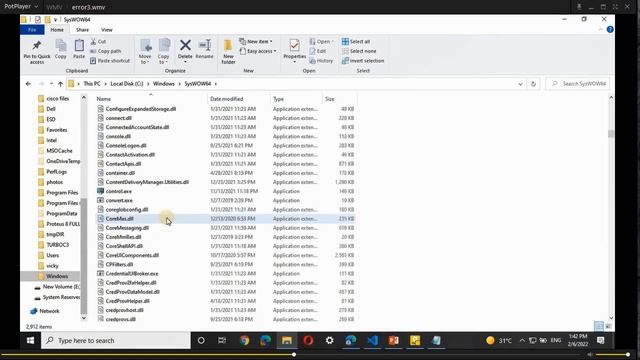Image resolution: width=640 pixels, height=360 pixels.
Task: Refresh the folder view
Action: [x=533, y=84]
